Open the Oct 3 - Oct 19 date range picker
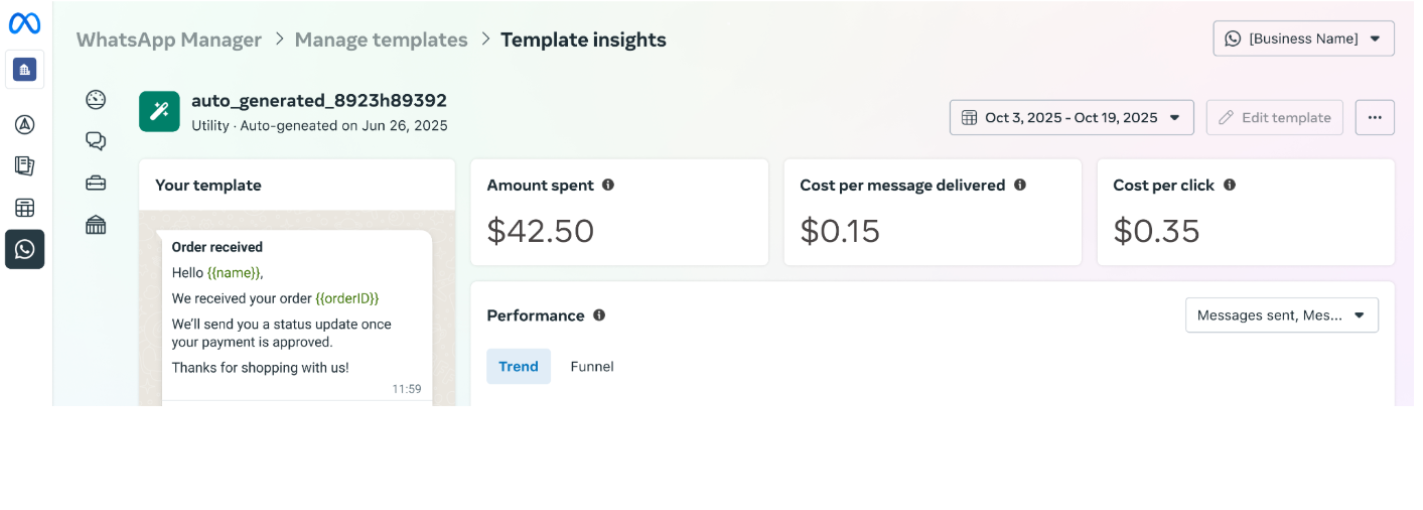 coord(1072,117)
